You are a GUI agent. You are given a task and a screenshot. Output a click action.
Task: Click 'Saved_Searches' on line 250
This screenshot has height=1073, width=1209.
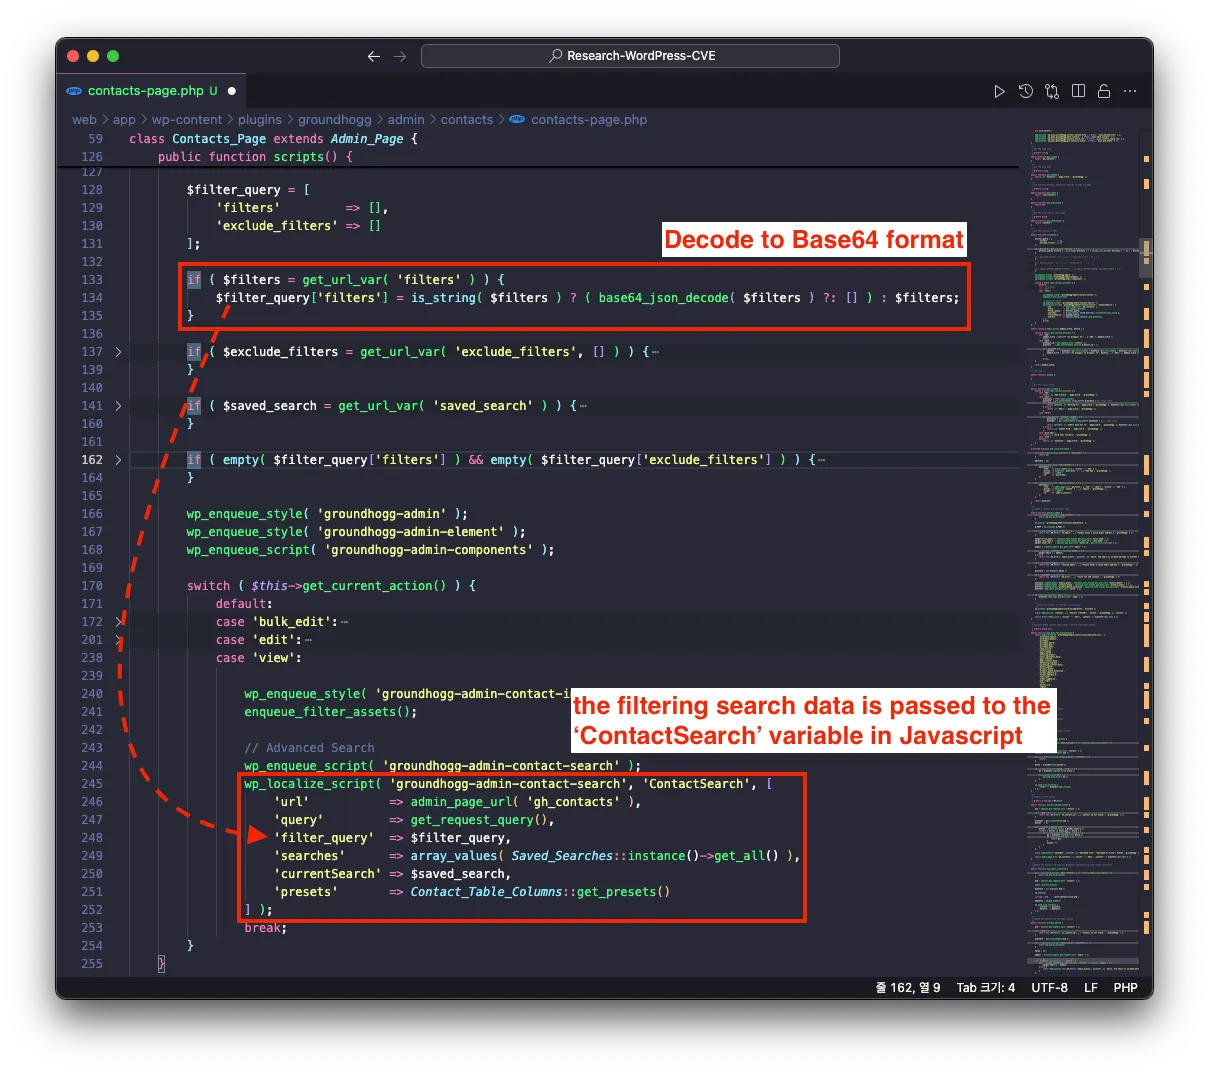click(562, 856)
